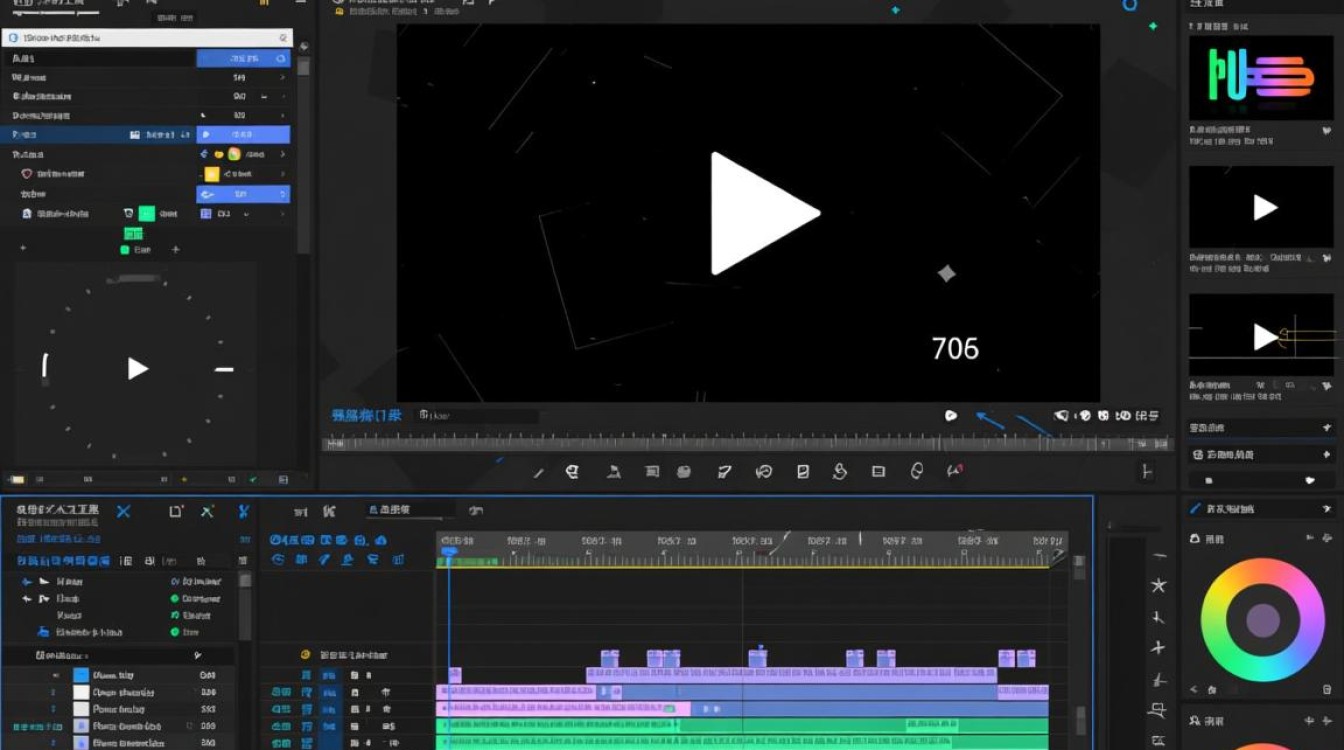Screen dimensions: 1344x750
Task: Click the play triangle inside the circular dial
Action: (138, 369)
